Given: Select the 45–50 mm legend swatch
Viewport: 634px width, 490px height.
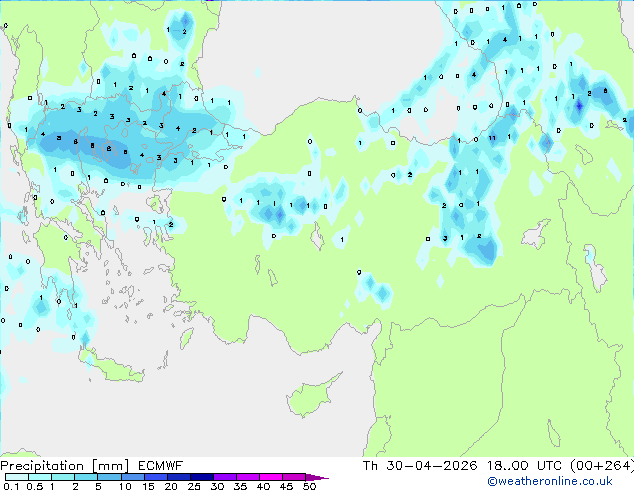Looking at the screenshot, I should pos(294,477).
